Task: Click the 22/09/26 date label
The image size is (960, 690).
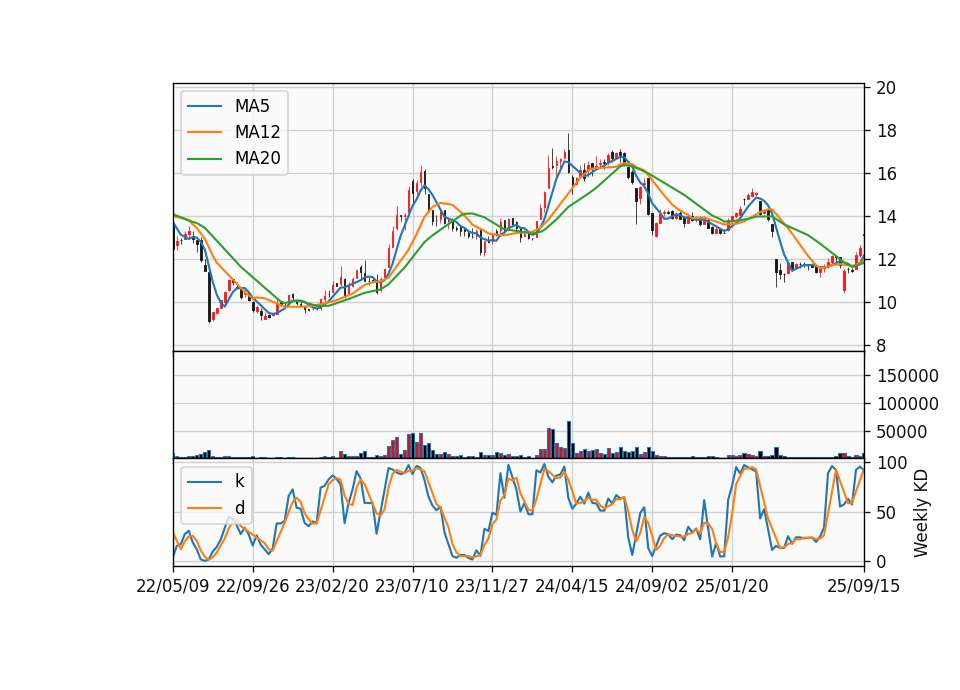Action: click(253, 586)
